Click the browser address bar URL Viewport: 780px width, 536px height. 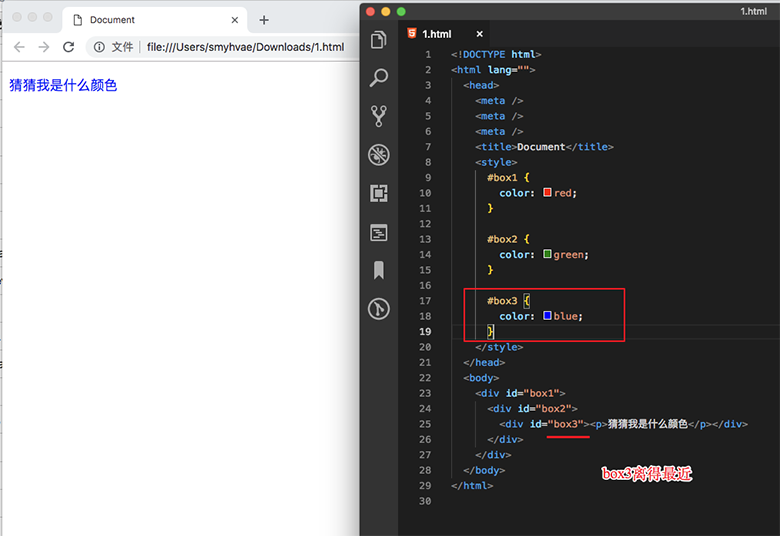245,47
